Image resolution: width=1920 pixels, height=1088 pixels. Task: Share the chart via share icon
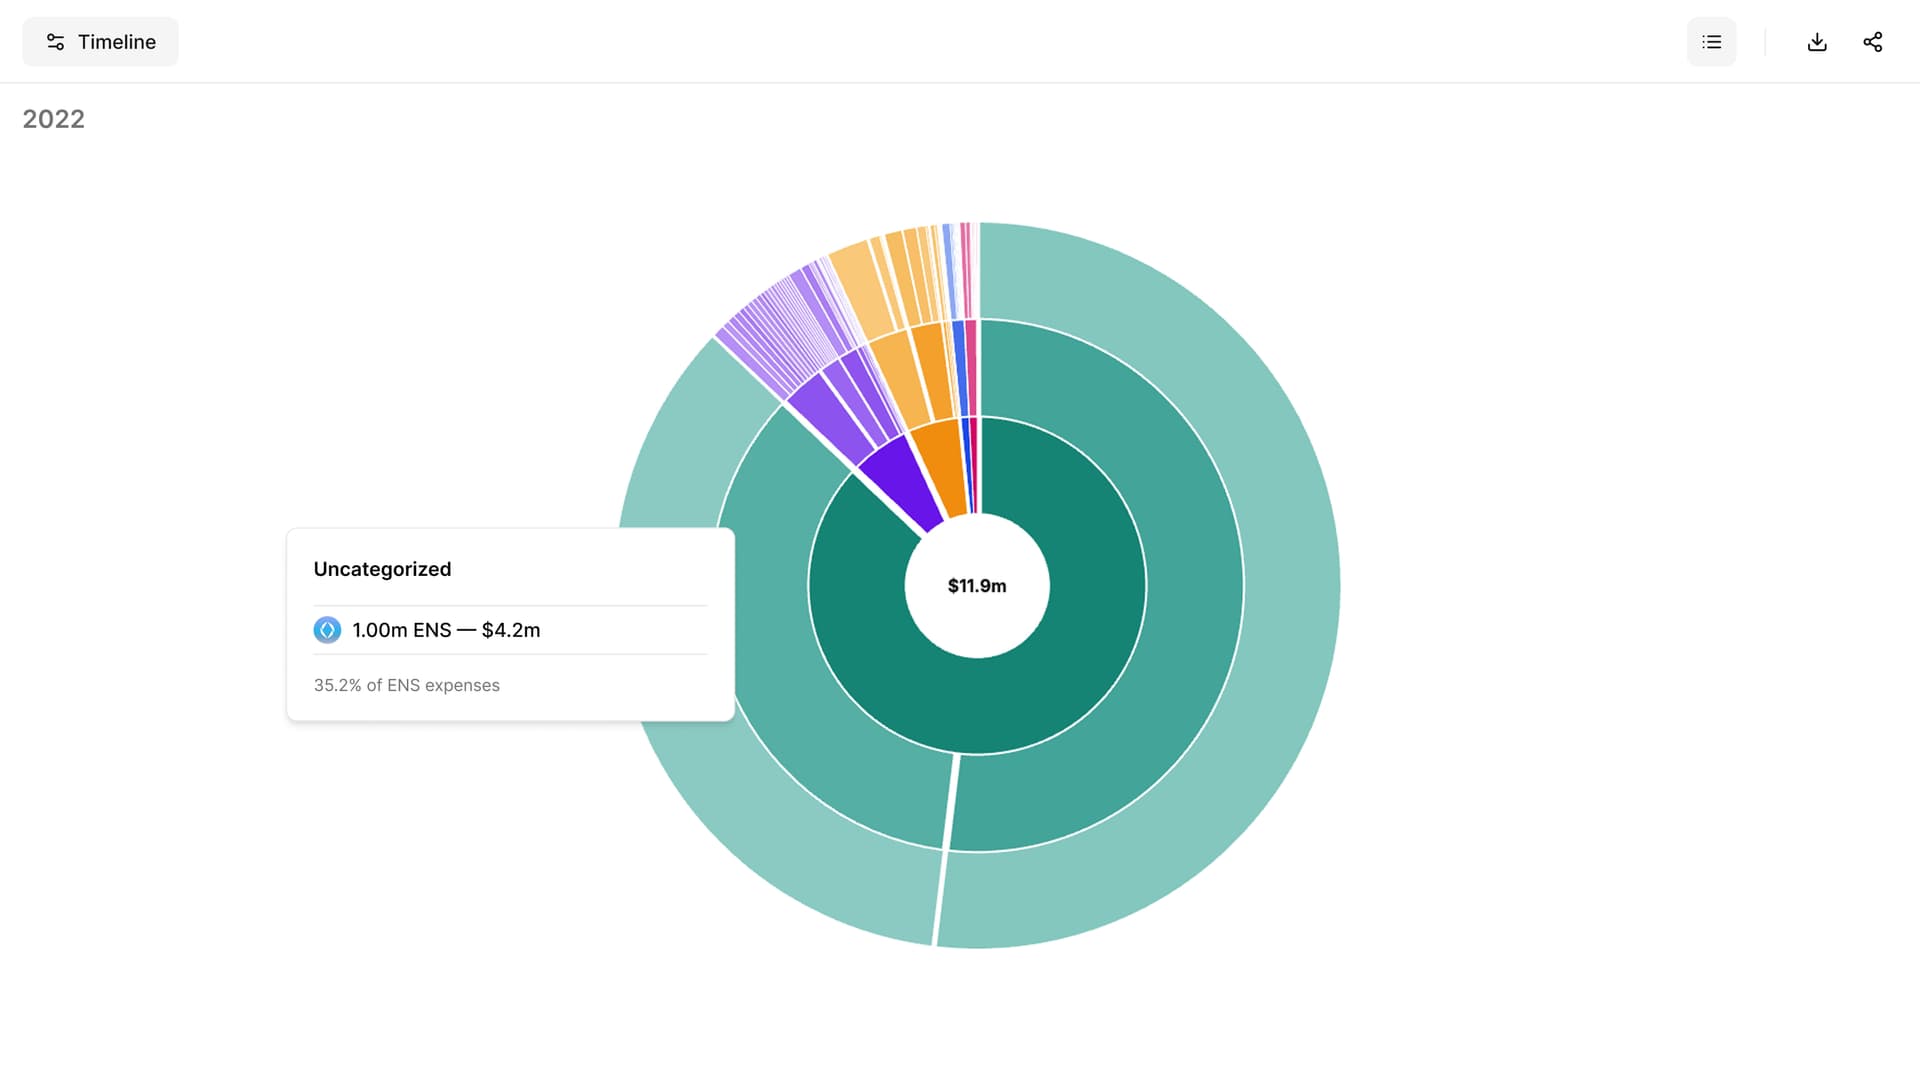click(1872, 42)
